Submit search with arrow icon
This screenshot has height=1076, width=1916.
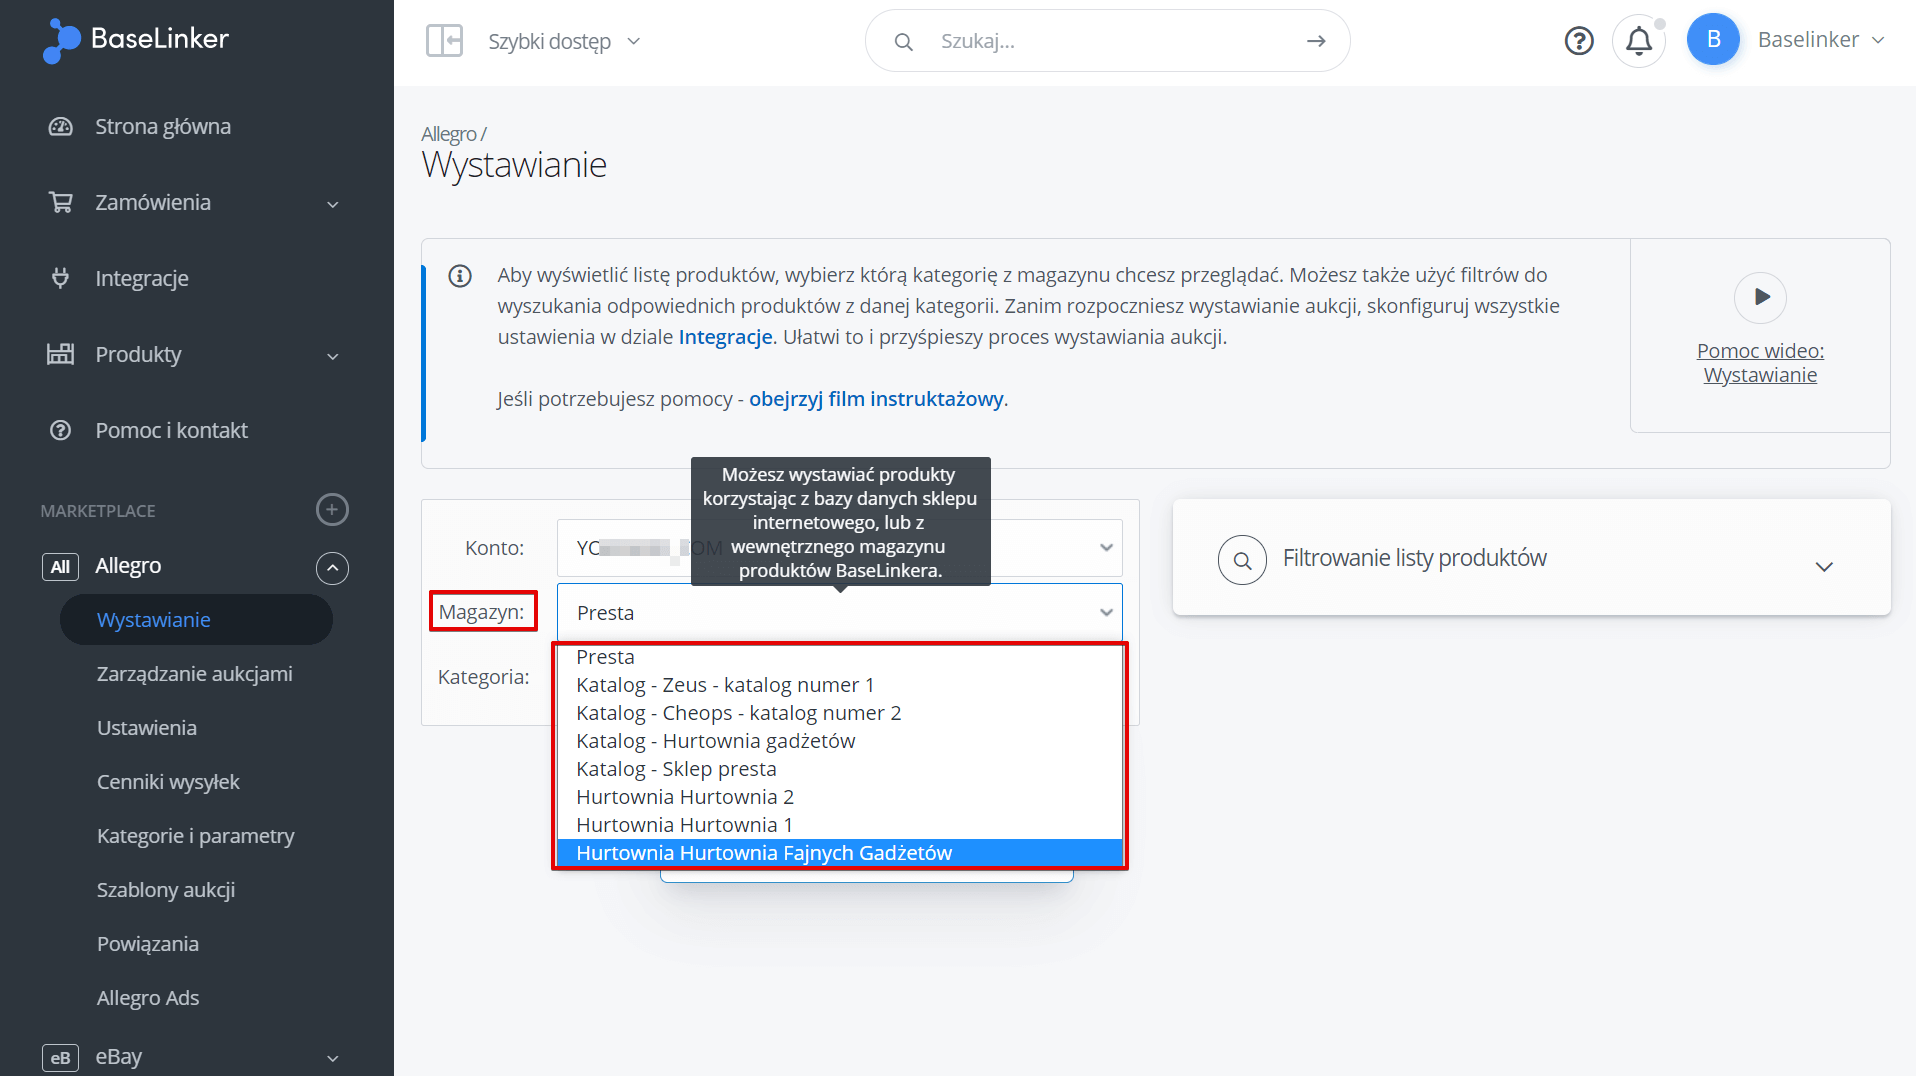(1316, 41)
